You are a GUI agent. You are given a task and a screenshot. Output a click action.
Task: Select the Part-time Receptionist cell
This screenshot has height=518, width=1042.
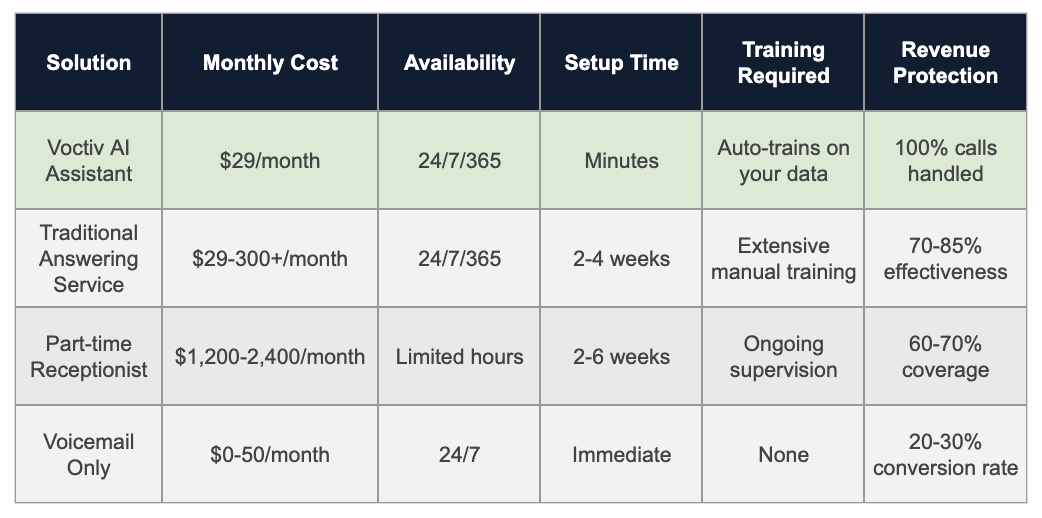[89, 356]
